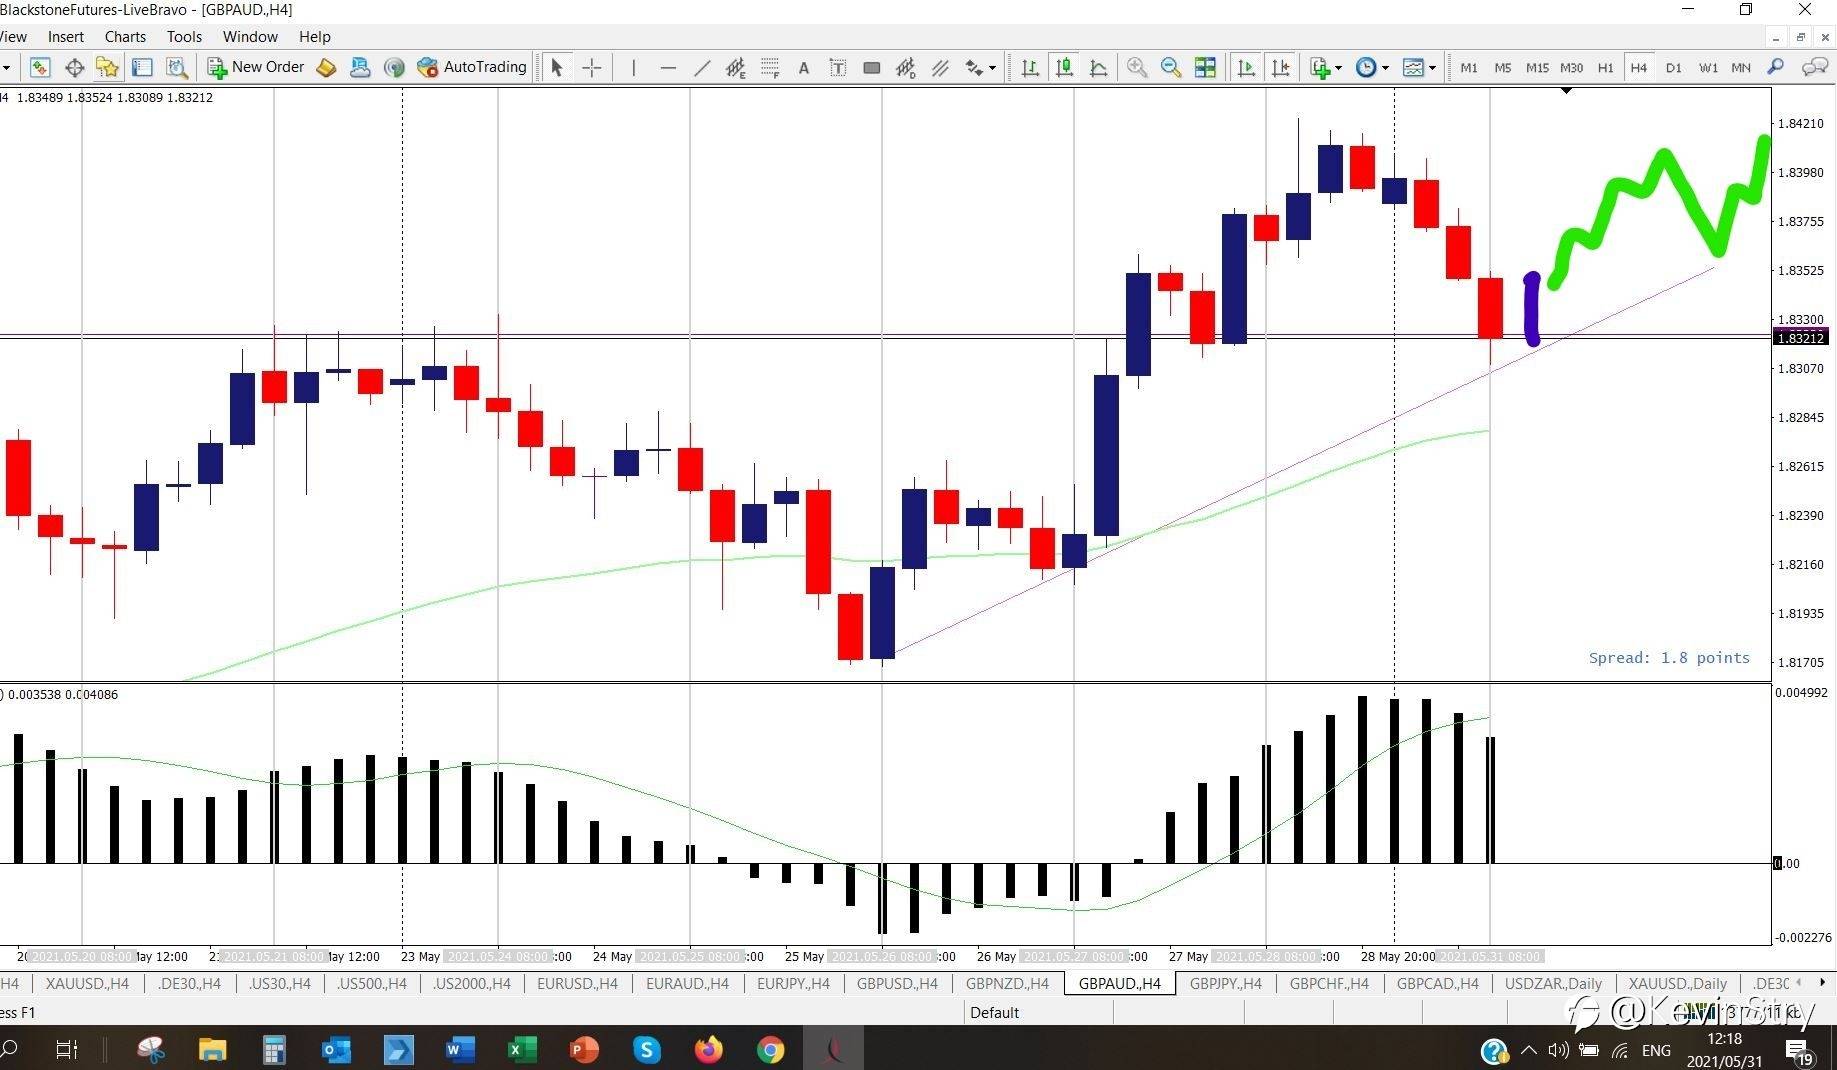1837x1070 pixels.
Task: Open the search magnifier in toolbar
Action: (1776, 67)
